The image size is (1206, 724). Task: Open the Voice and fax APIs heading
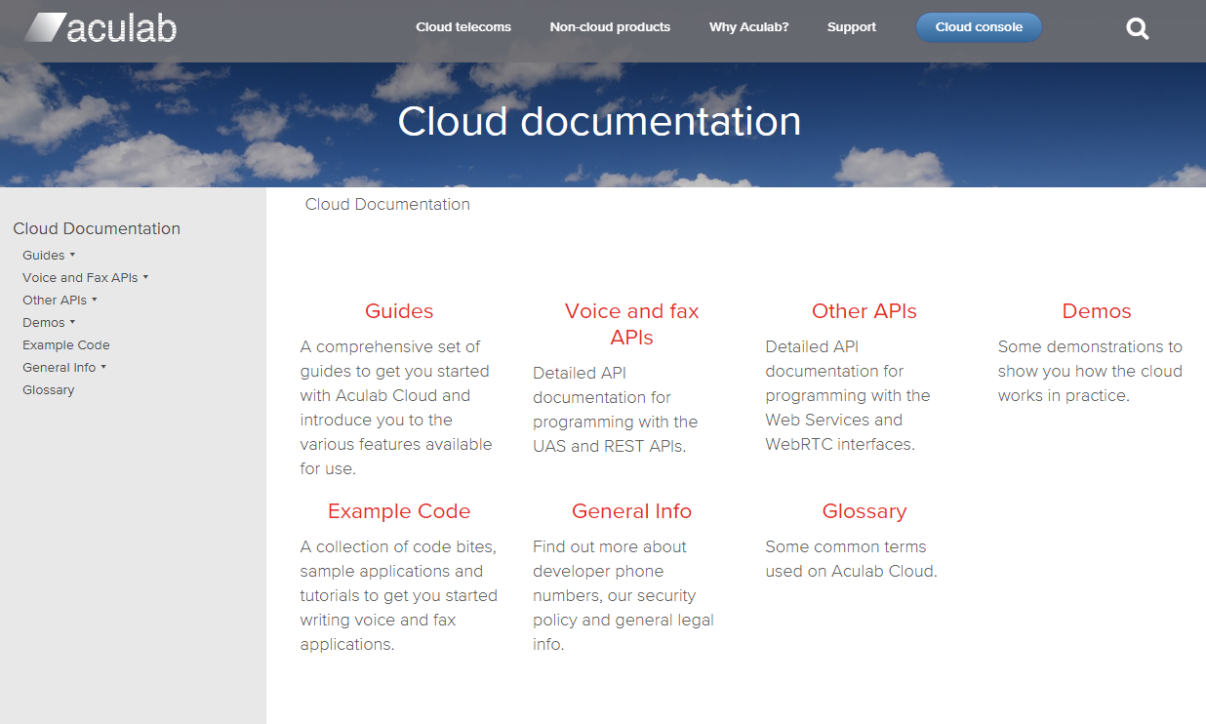pos(632,324)
